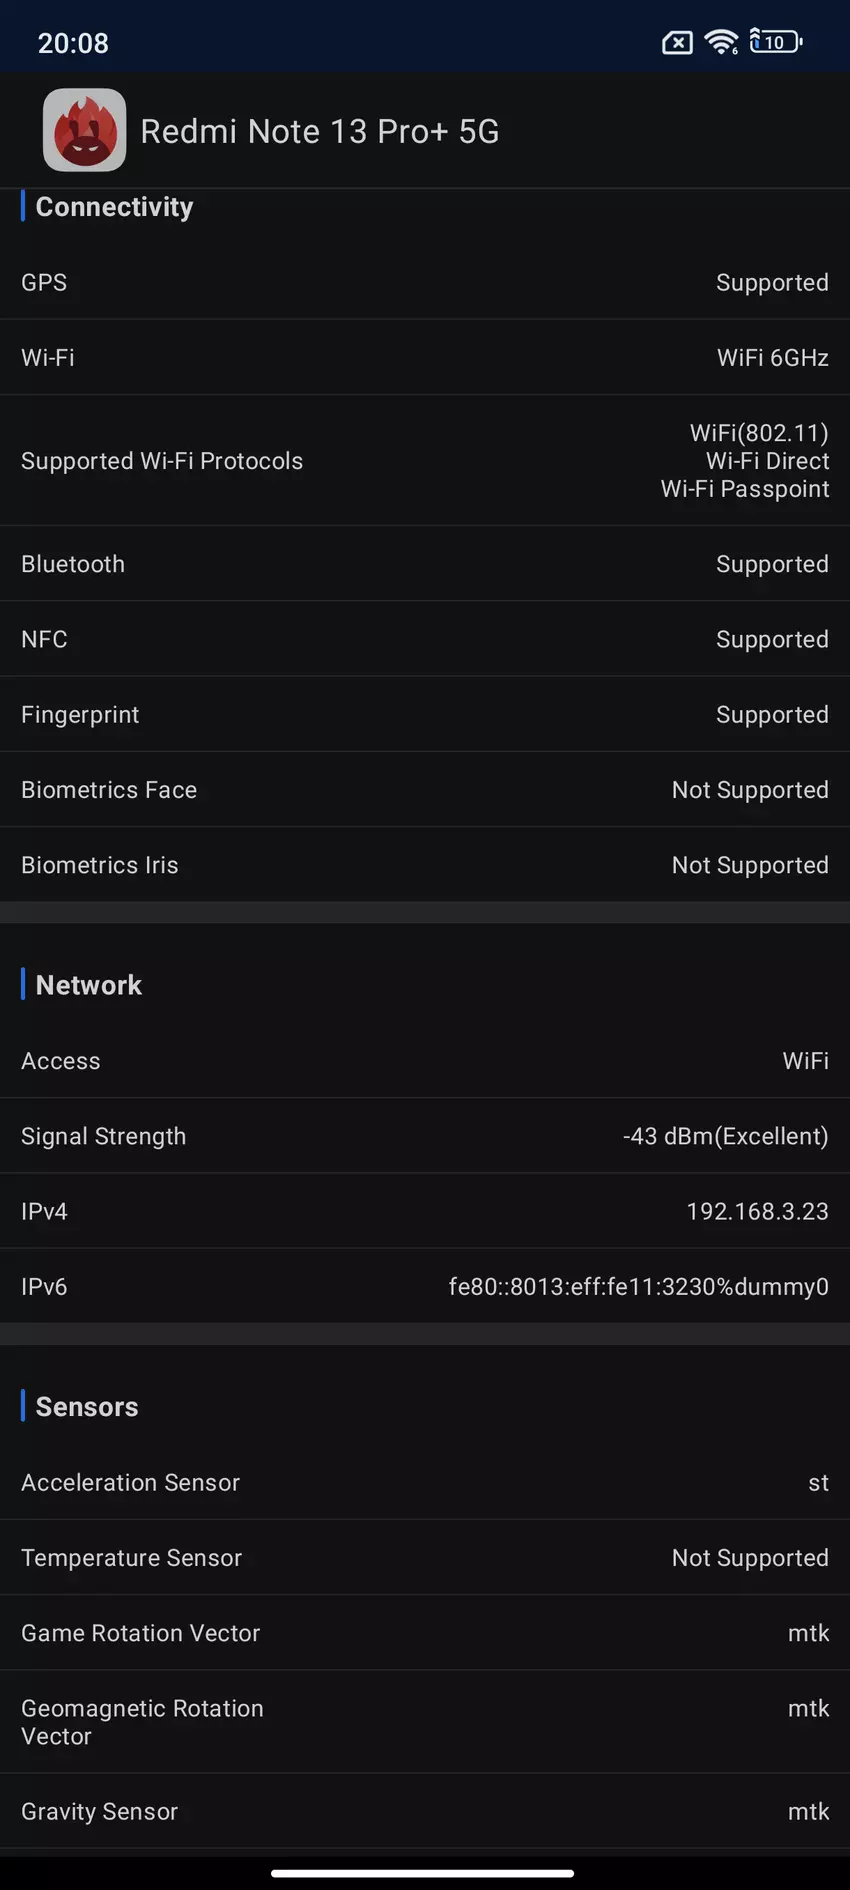Tap the IPv6 address value
The width and height of the screenshot is (850, 1890).
pos(638,1286)
